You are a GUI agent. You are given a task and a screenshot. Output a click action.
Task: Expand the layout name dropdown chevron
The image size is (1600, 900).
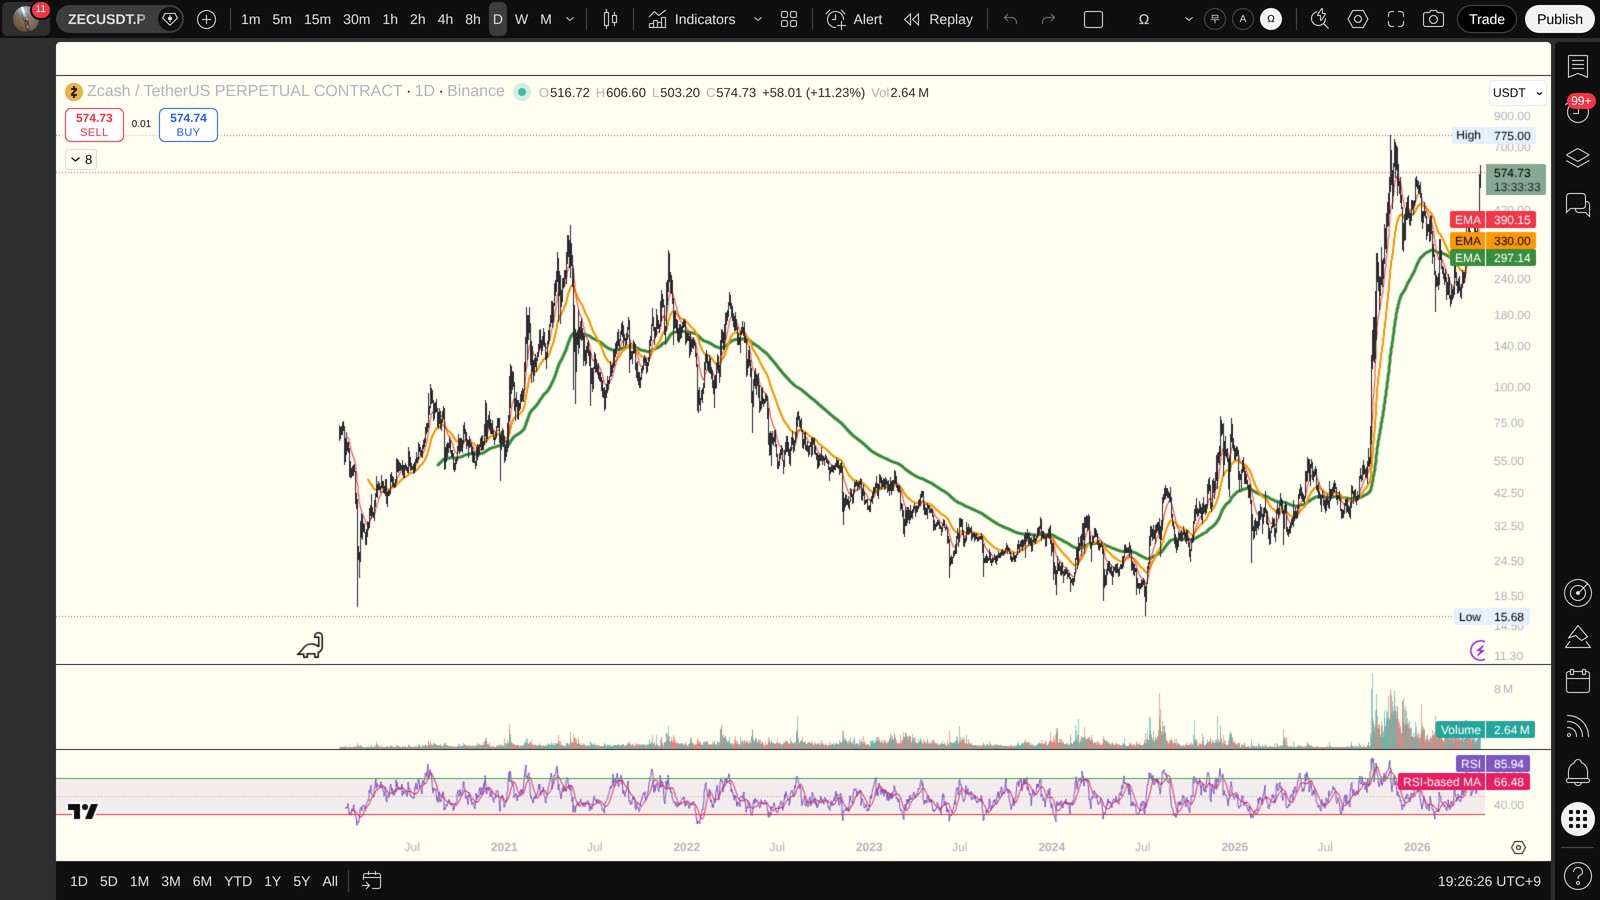click(1188, 19)
